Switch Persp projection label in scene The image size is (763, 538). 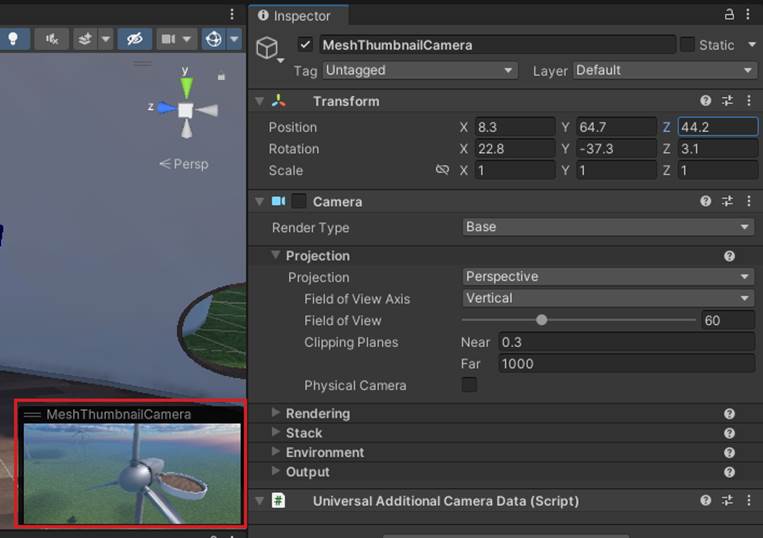pyautogui.click(x=184, y=164)
